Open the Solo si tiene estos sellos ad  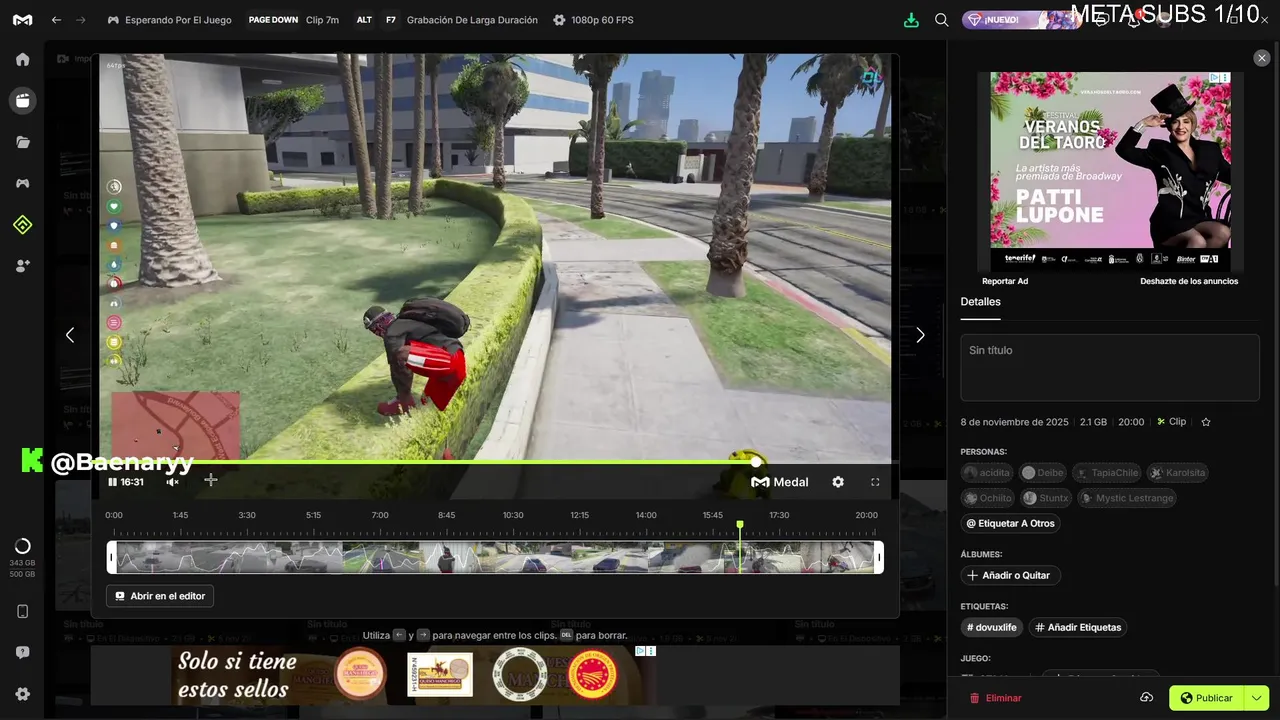[374, 675]
